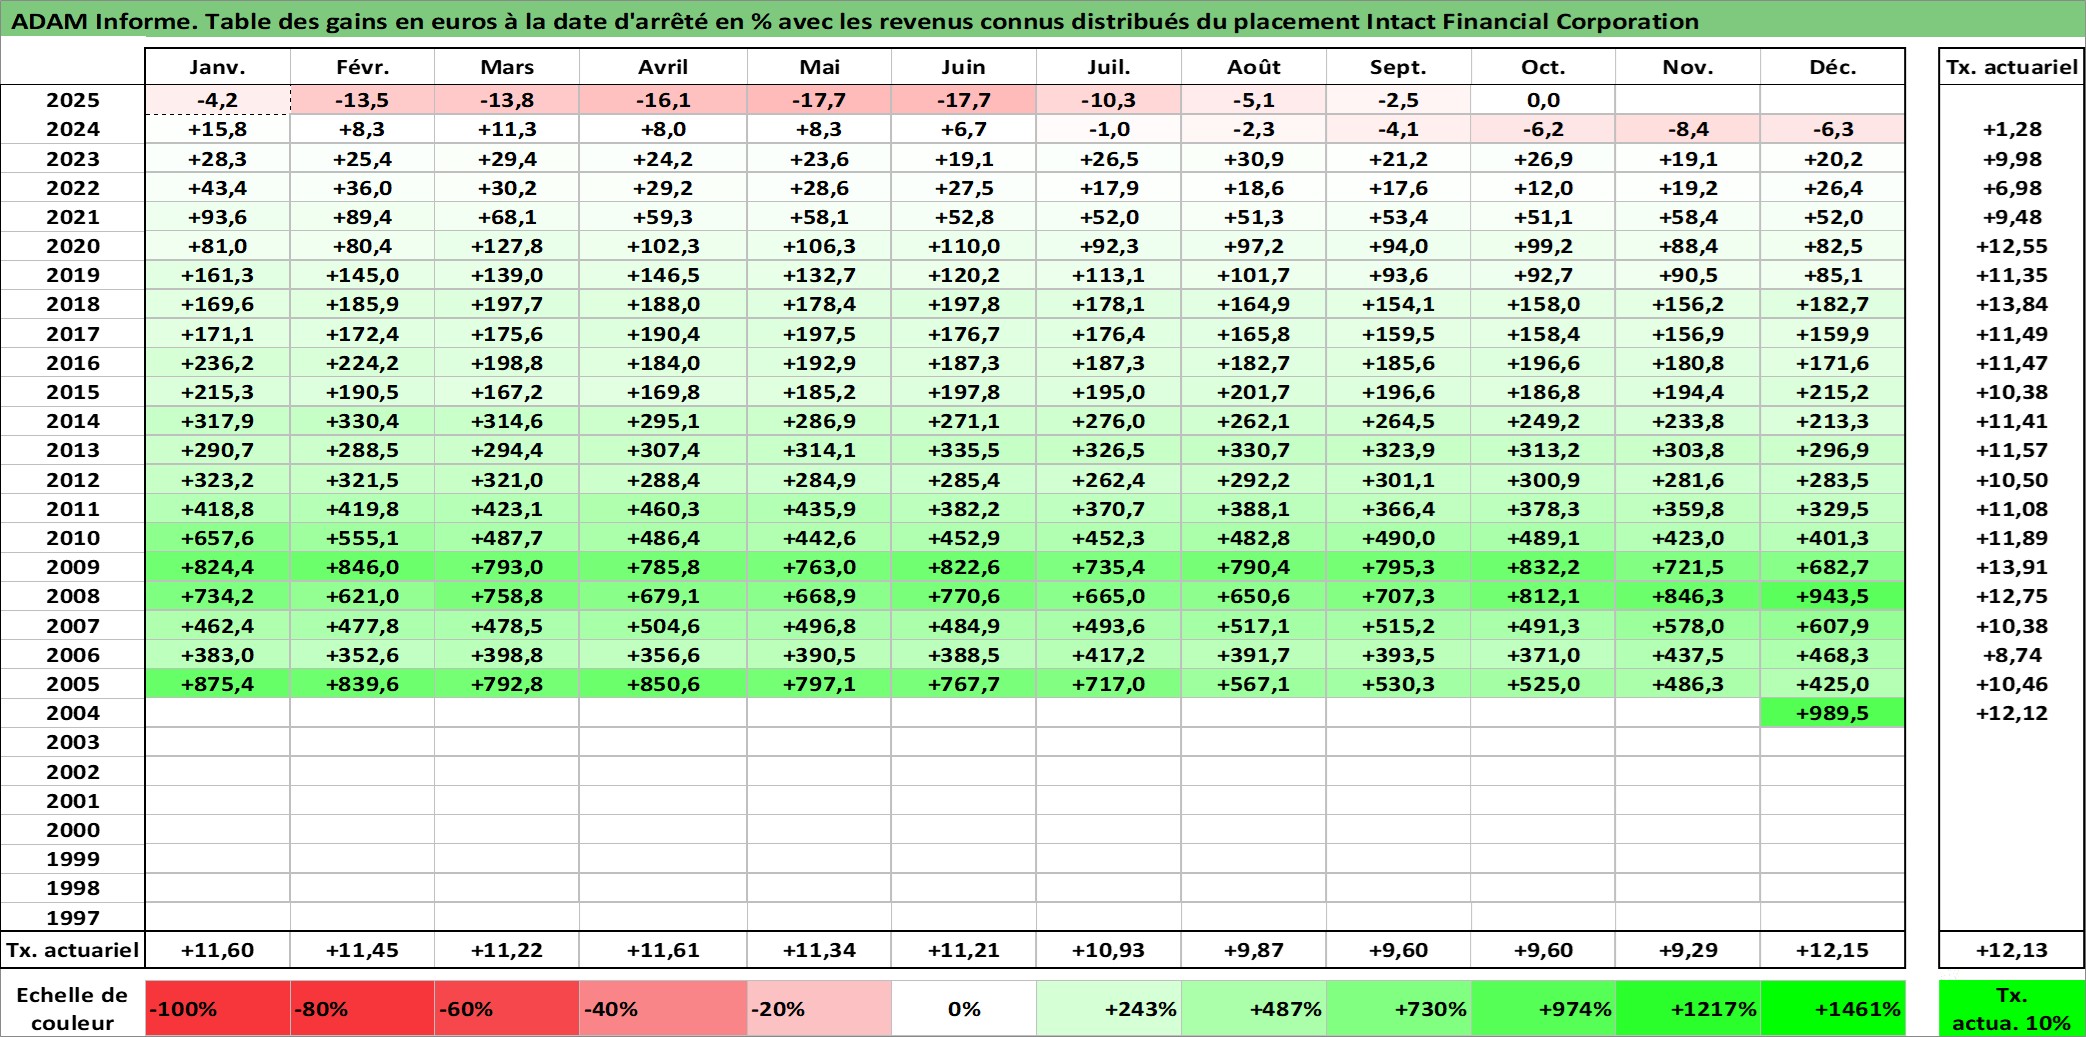The image size is (2086, 1037).
Task: Click the +11,60 bottom actuarial value
Action: click(x=218, y=950)
